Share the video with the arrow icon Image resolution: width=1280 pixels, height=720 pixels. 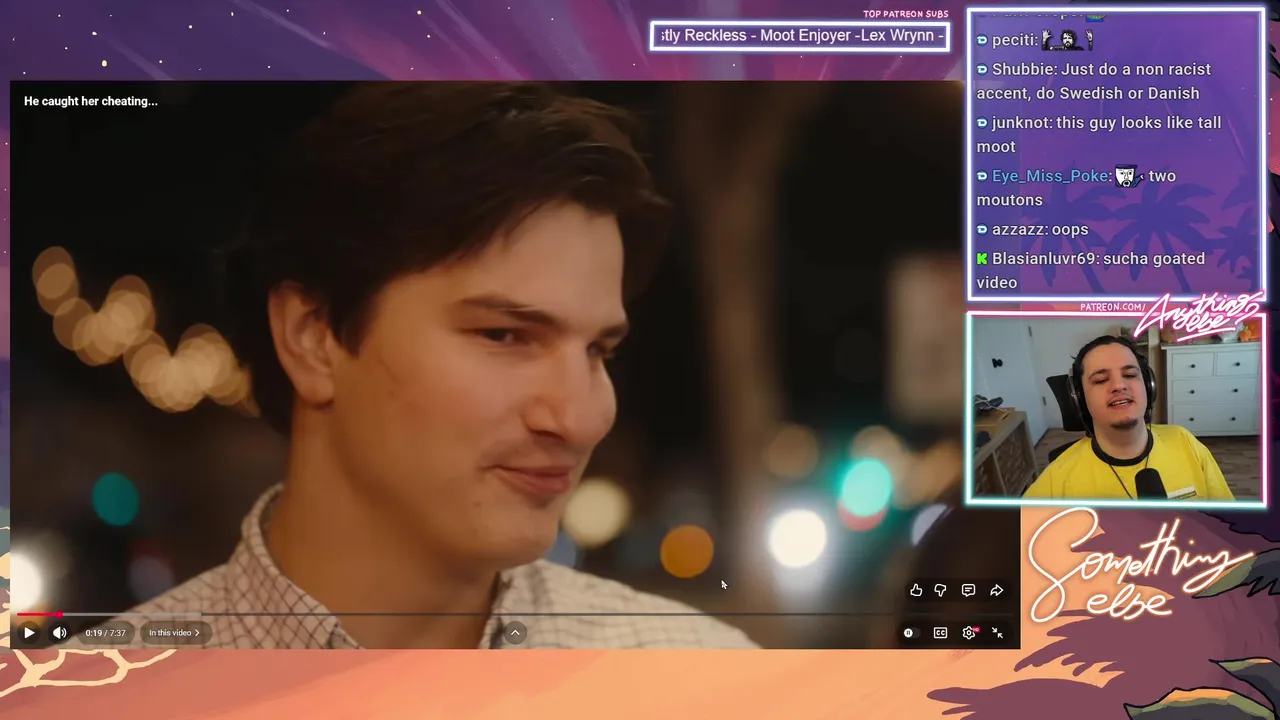996,591
